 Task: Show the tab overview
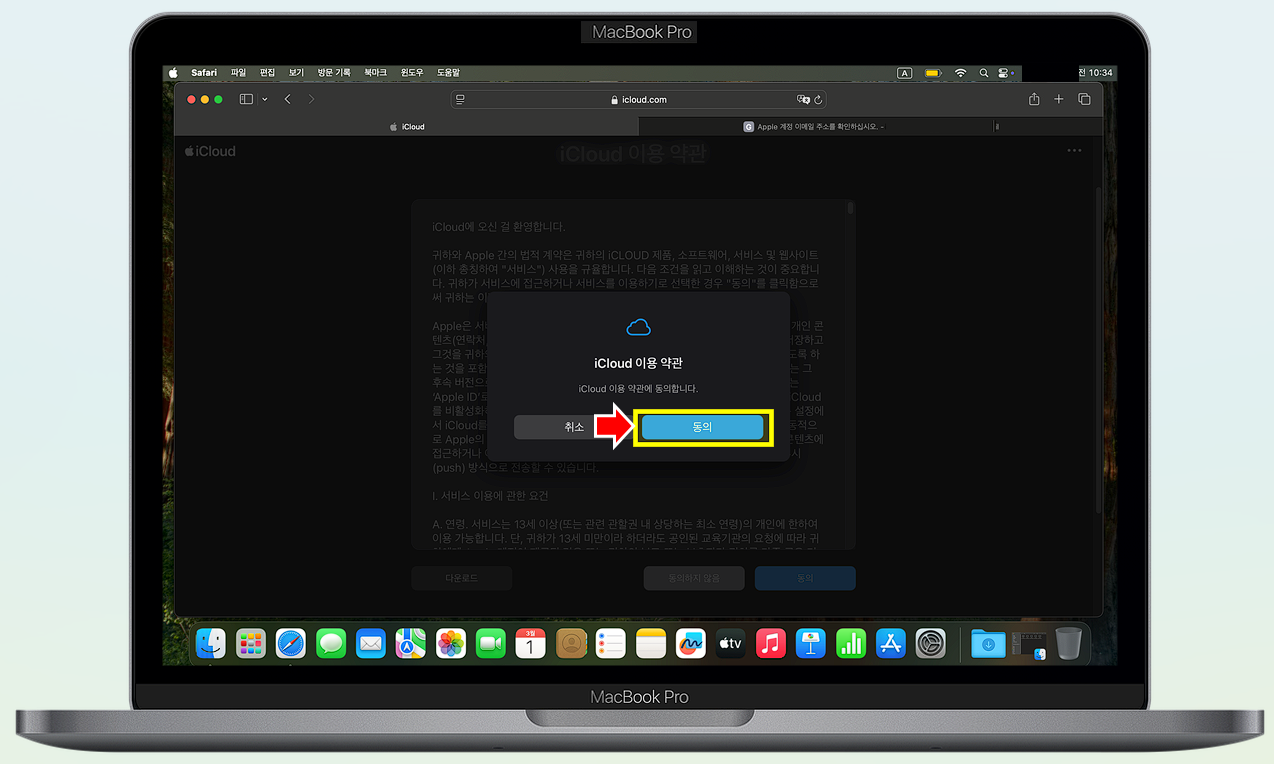point(1084,99)
